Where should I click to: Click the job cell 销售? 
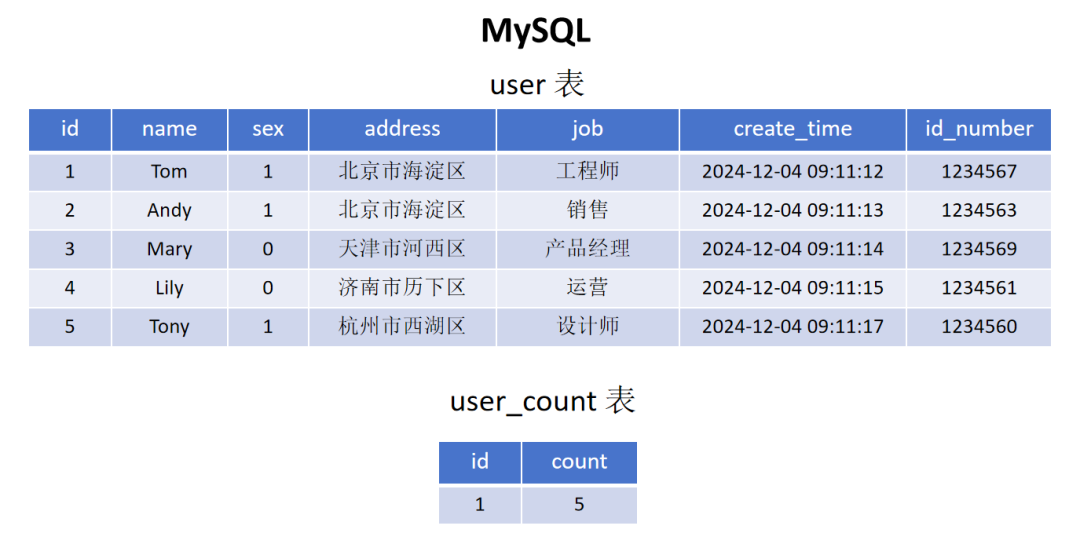[x=588, y=210]
